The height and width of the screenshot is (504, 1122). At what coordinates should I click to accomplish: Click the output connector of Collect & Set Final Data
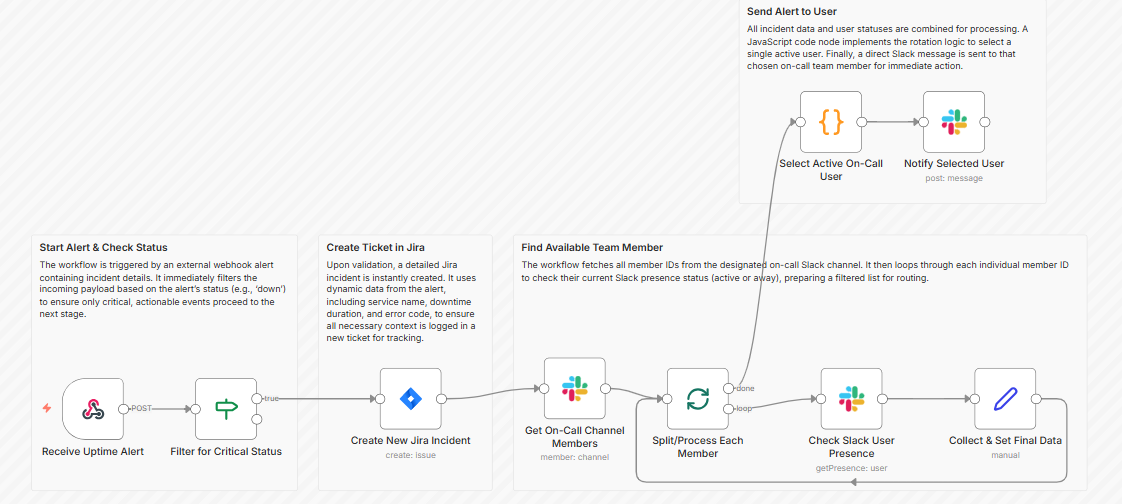1036,399
